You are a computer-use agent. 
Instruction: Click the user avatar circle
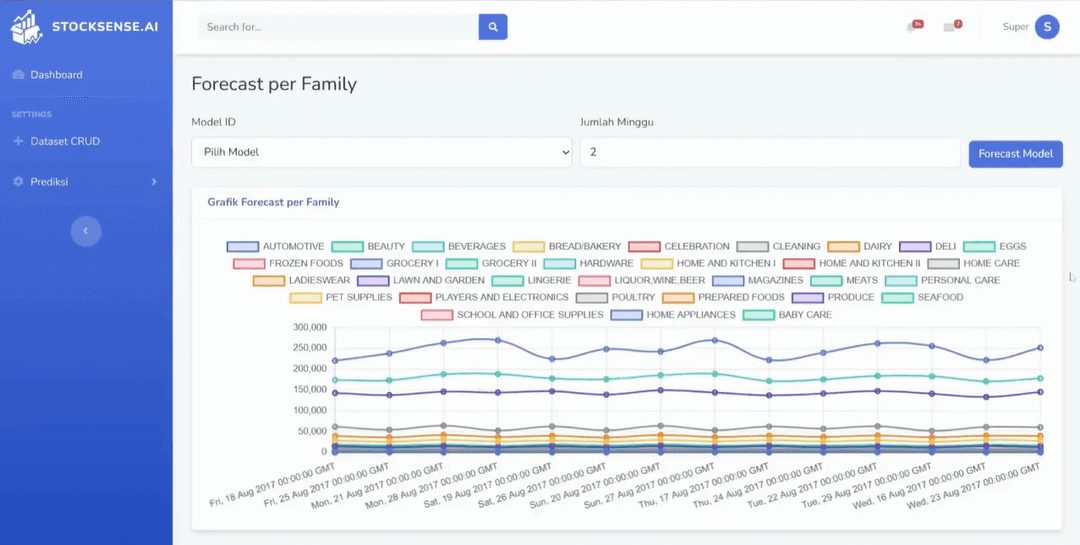(1047, 27)
